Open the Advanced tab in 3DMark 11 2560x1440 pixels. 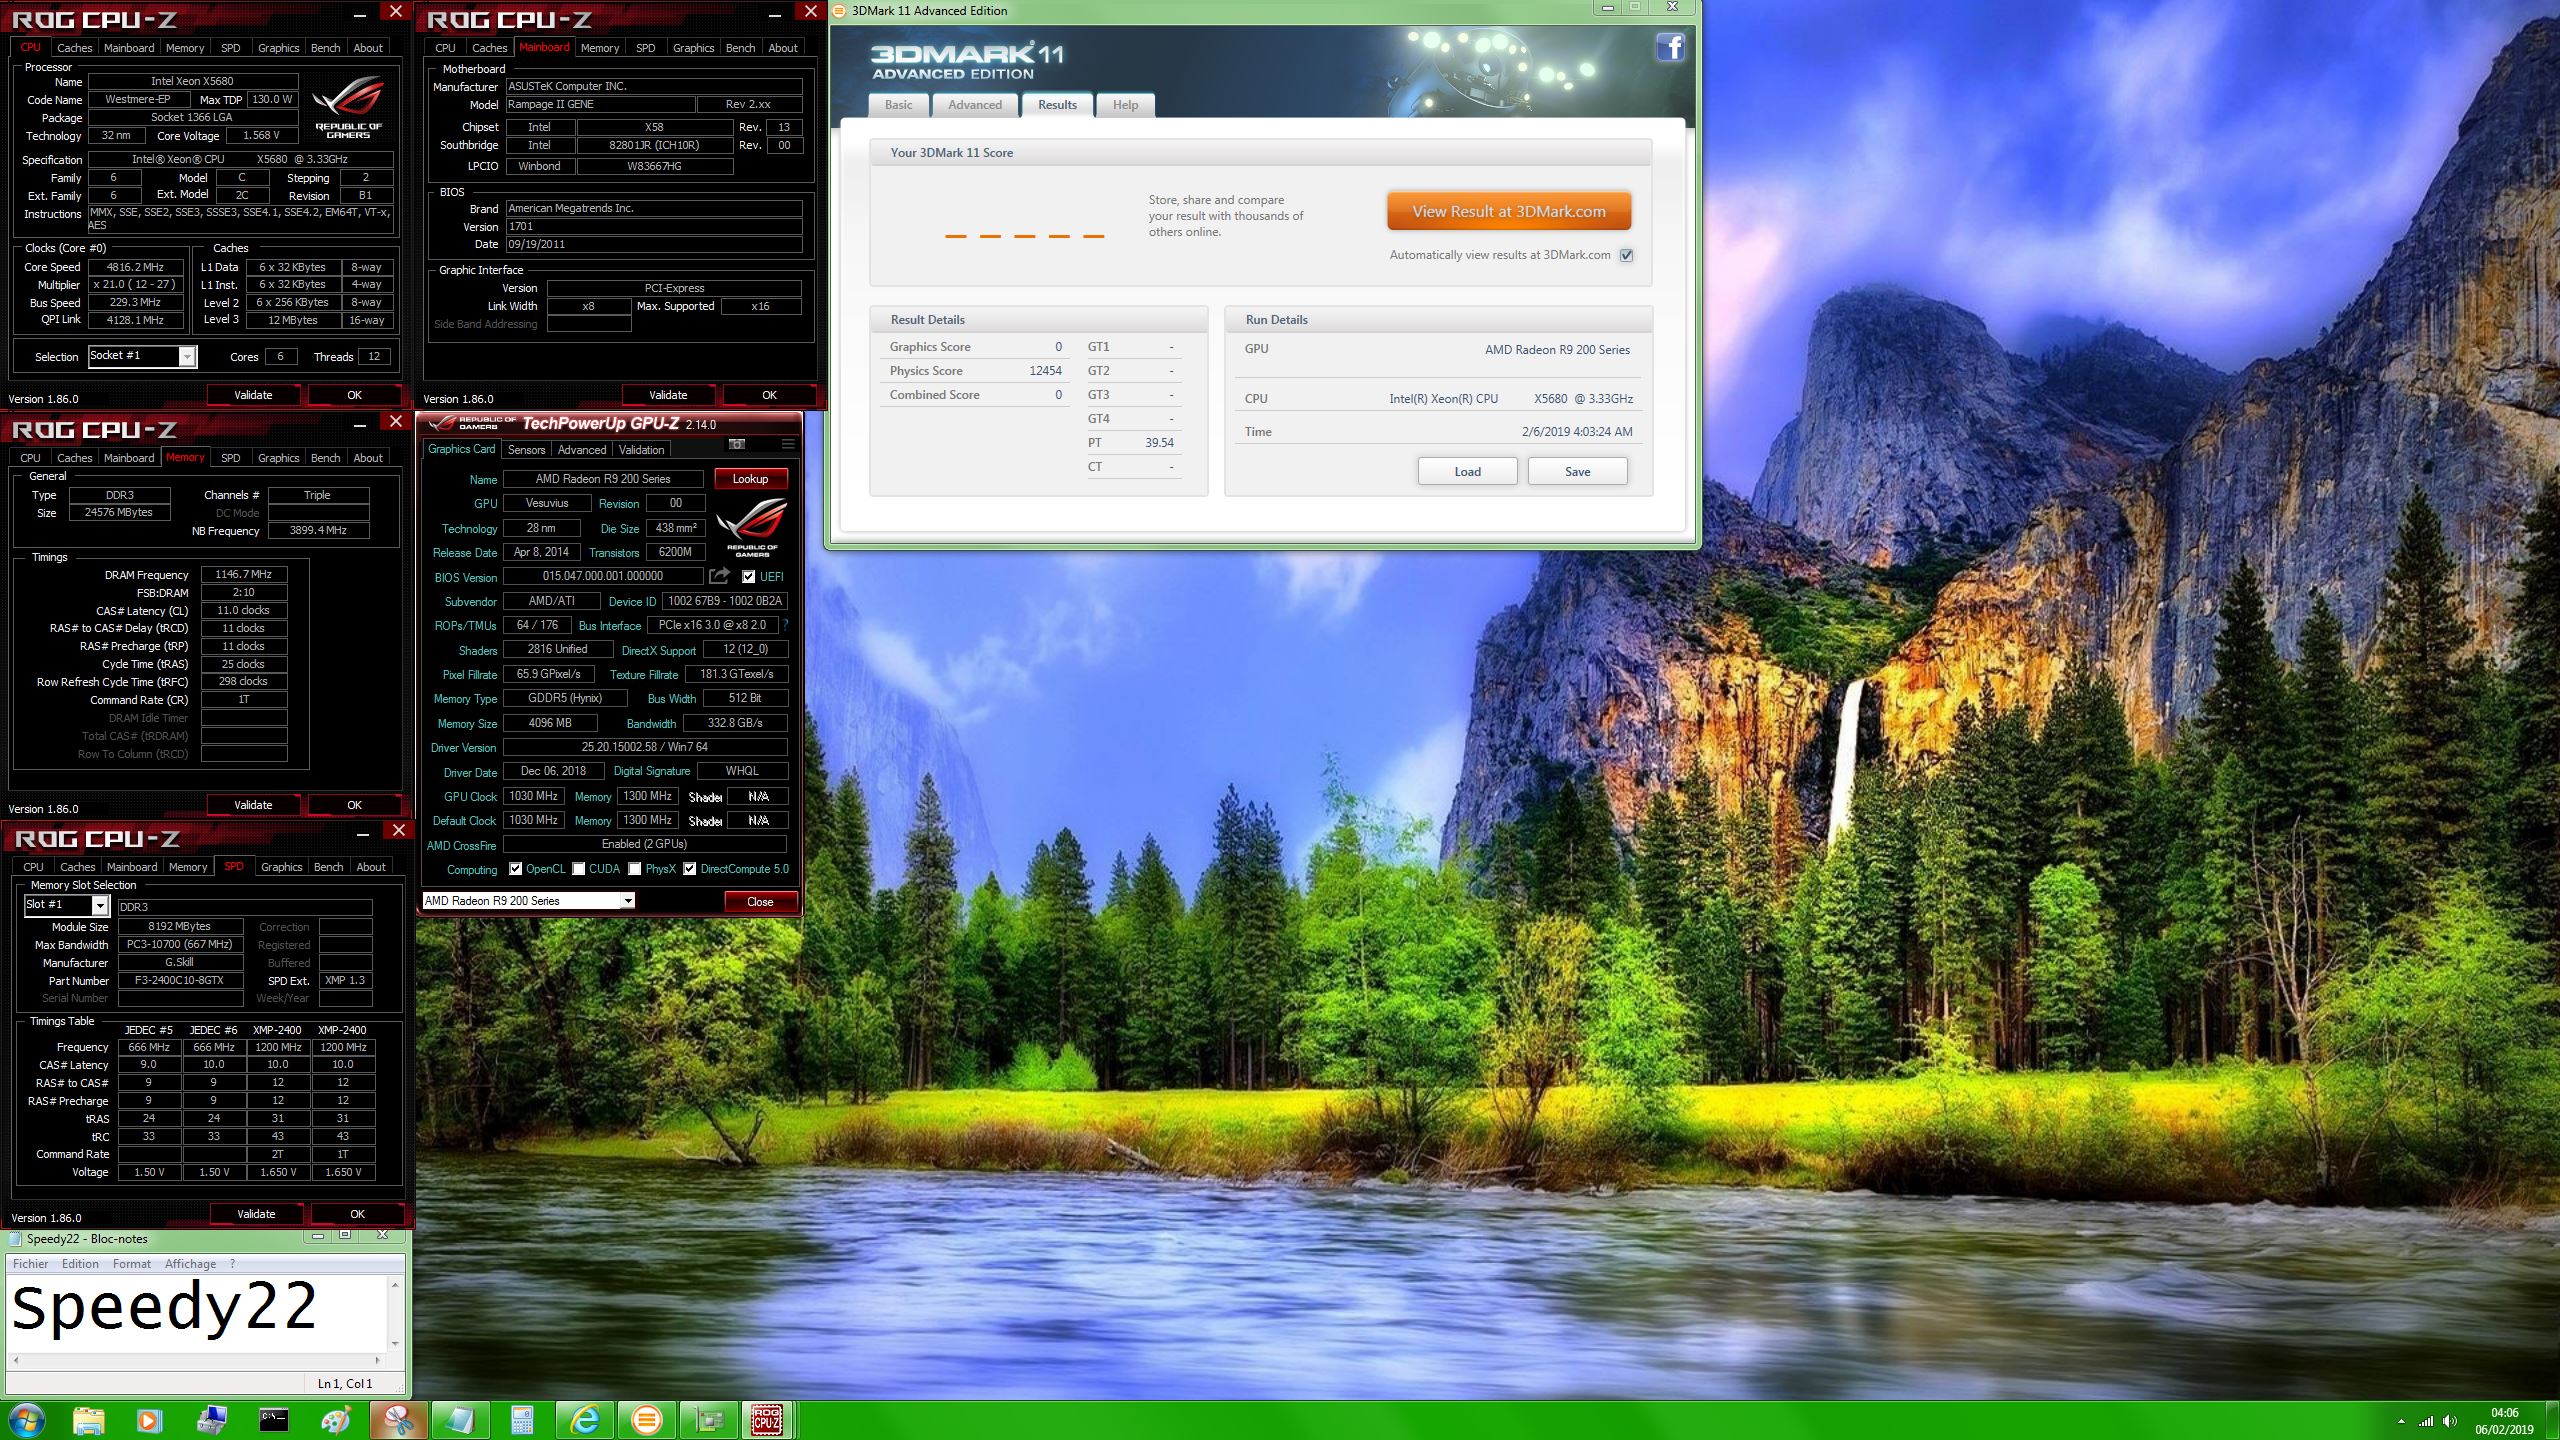(975, 105)
